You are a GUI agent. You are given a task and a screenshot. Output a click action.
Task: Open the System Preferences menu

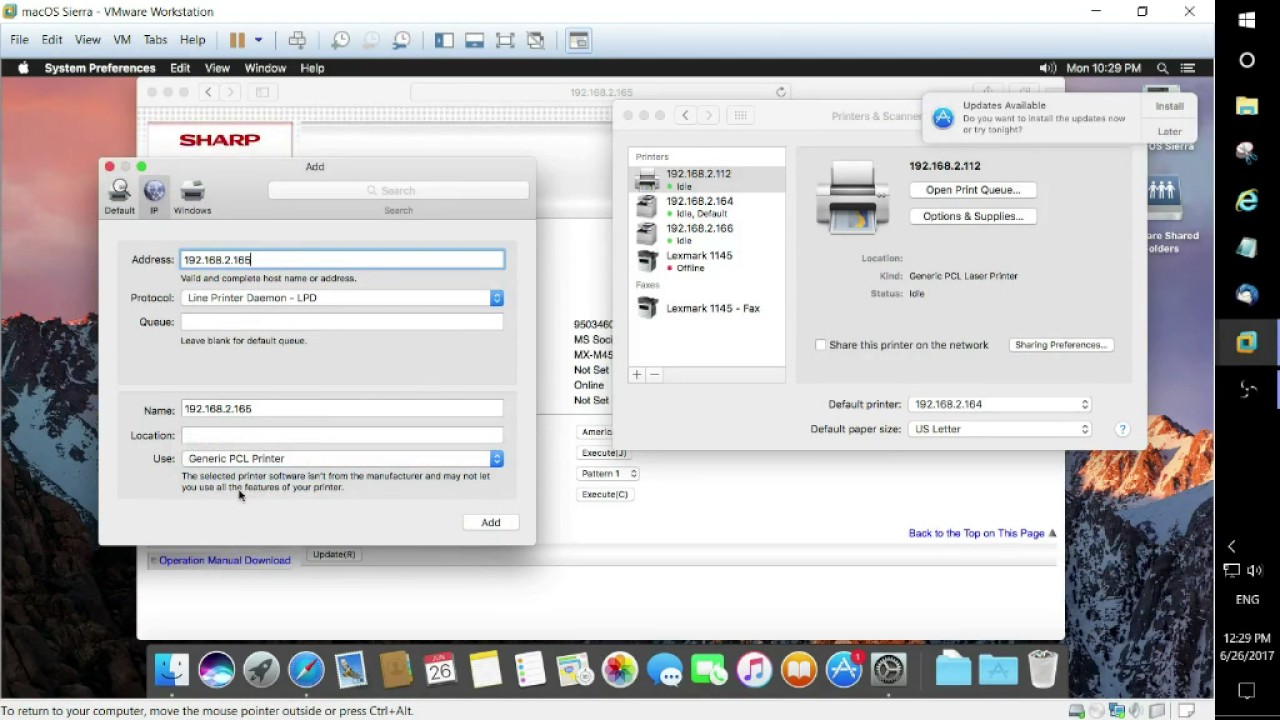click(100, 68)
